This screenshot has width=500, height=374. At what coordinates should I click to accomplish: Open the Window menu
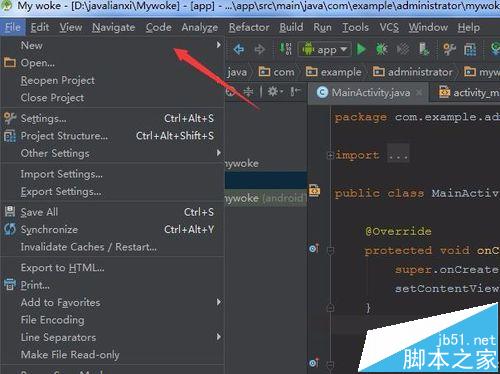pyautogui.click(x=428, y=27)
